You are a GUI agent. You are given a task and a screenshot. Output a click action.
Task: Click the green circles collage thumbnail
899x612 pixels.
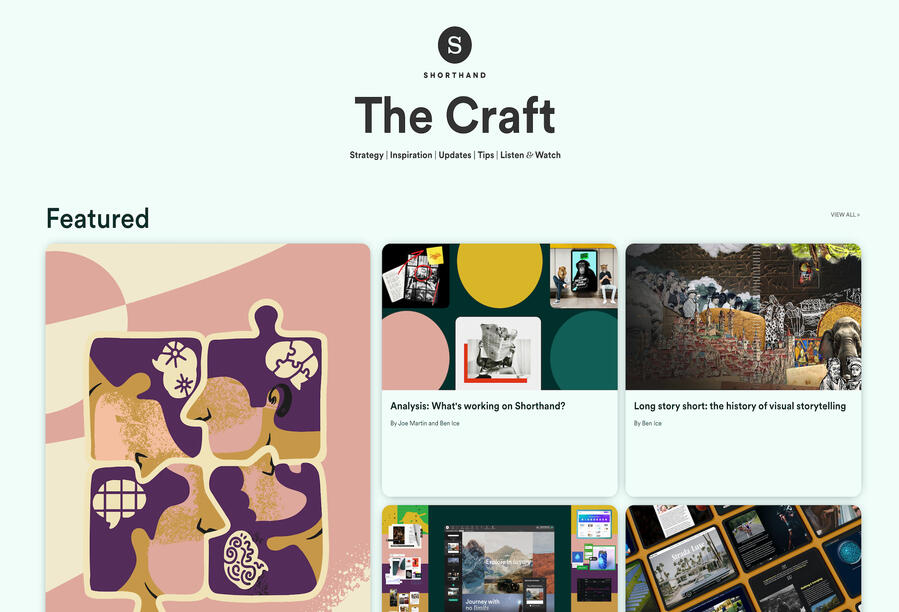(500, 317)
